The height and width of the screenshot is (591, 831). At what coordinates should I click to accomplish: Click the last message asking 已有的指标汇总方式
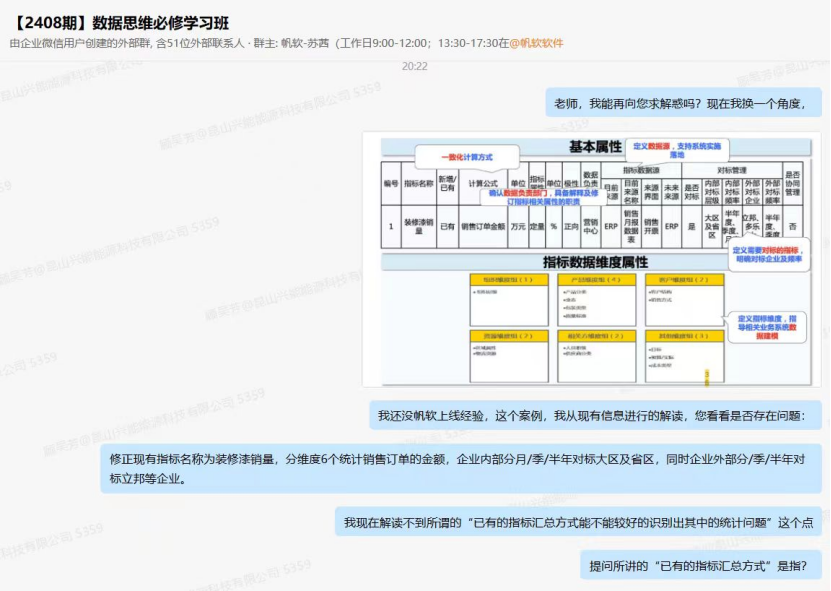pos(700,566)
